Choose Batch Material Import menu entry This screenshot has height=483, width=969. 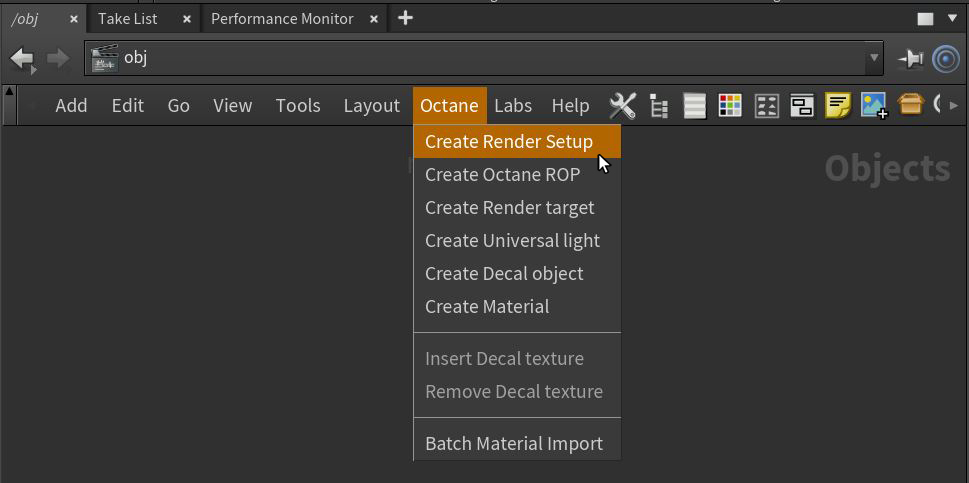(514, 444)
